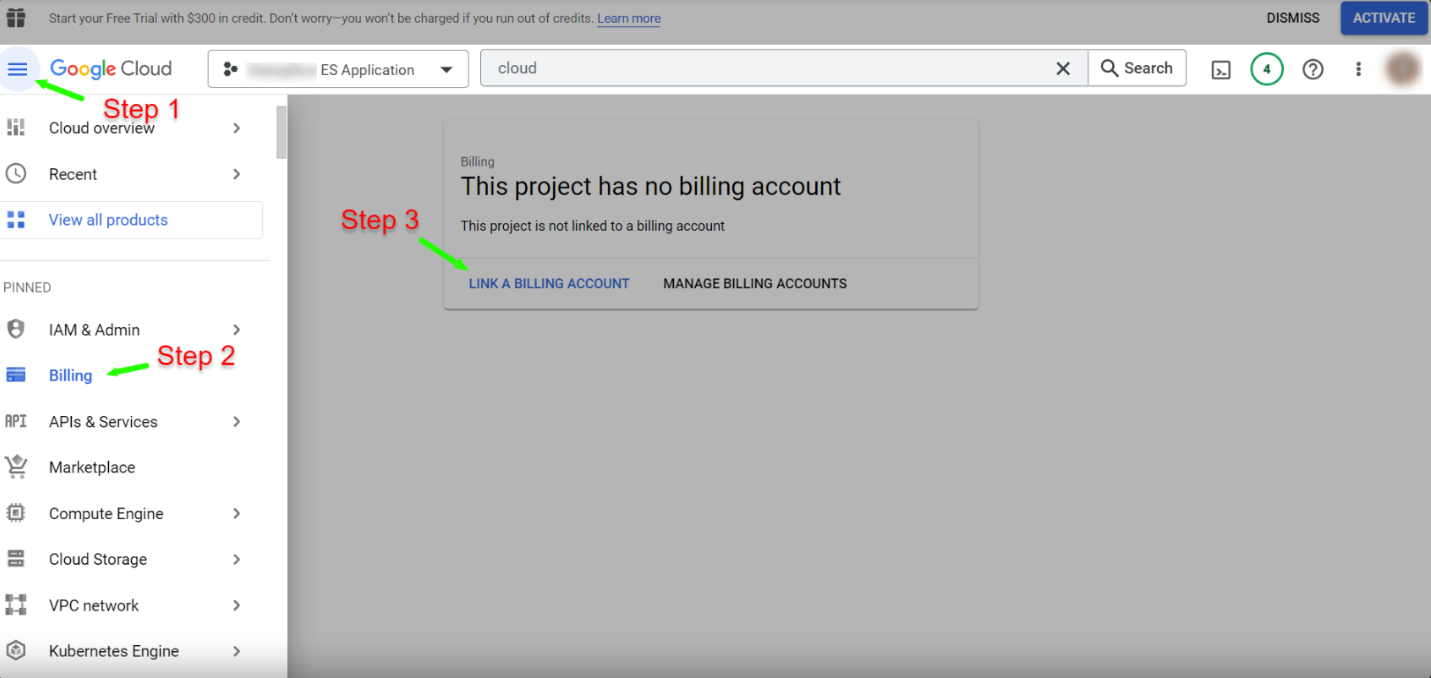Expand the Compute Engine submenu arrow
This screenshot has height=678, width=1431.
[x=237, y=513]
